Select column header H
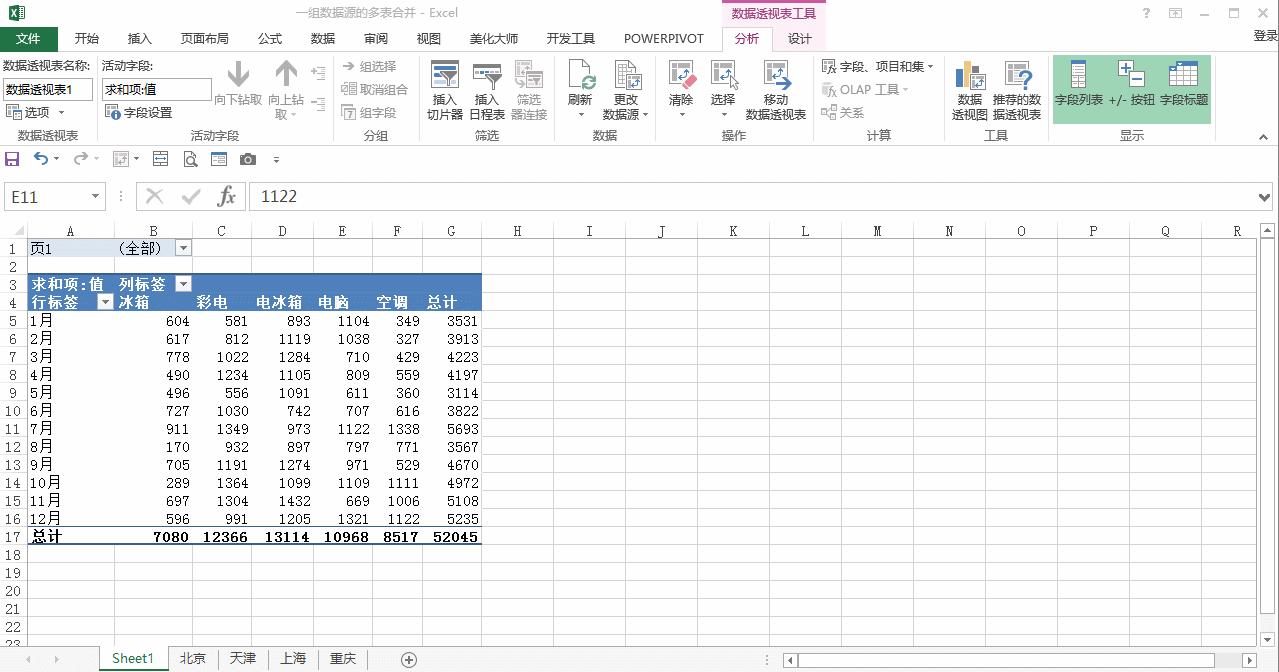Viewport: 1279px width, 672px height. coord(517,231)
